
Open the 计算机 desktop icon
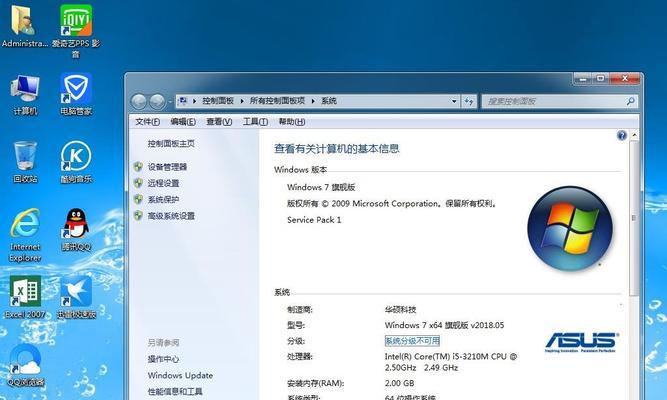pos(25,94)
